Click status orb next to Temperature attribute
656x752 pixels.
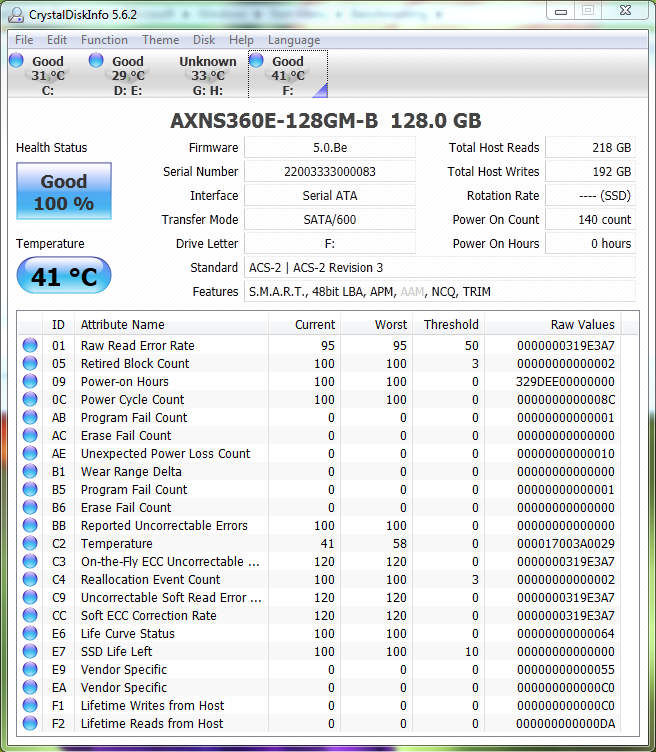point(31,544)
